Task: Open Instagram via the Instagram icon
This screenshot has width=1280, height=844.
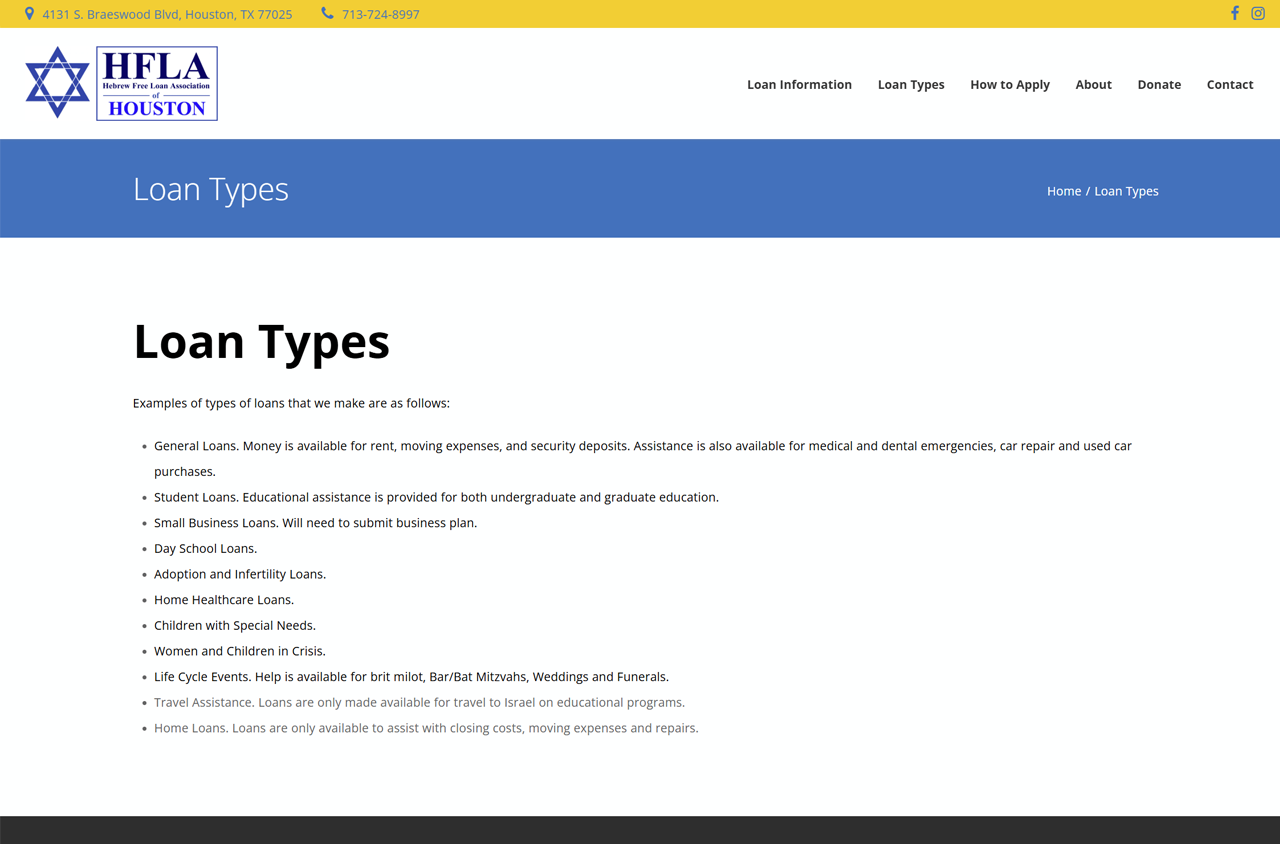Action: [1258, 13]
